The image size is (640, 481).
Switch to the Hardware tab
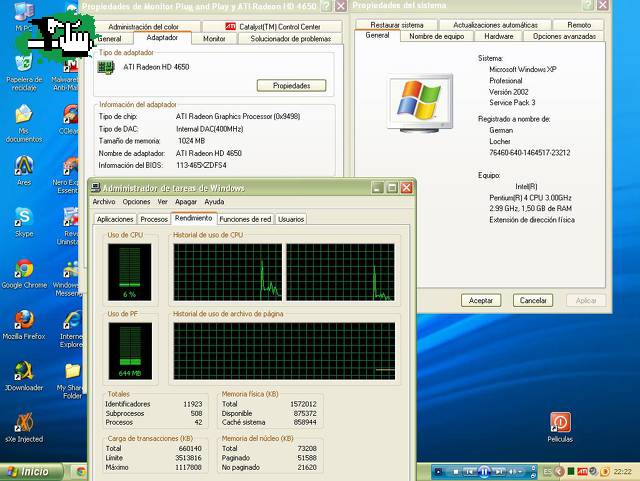pyautogui.click(x=499, y=36)
